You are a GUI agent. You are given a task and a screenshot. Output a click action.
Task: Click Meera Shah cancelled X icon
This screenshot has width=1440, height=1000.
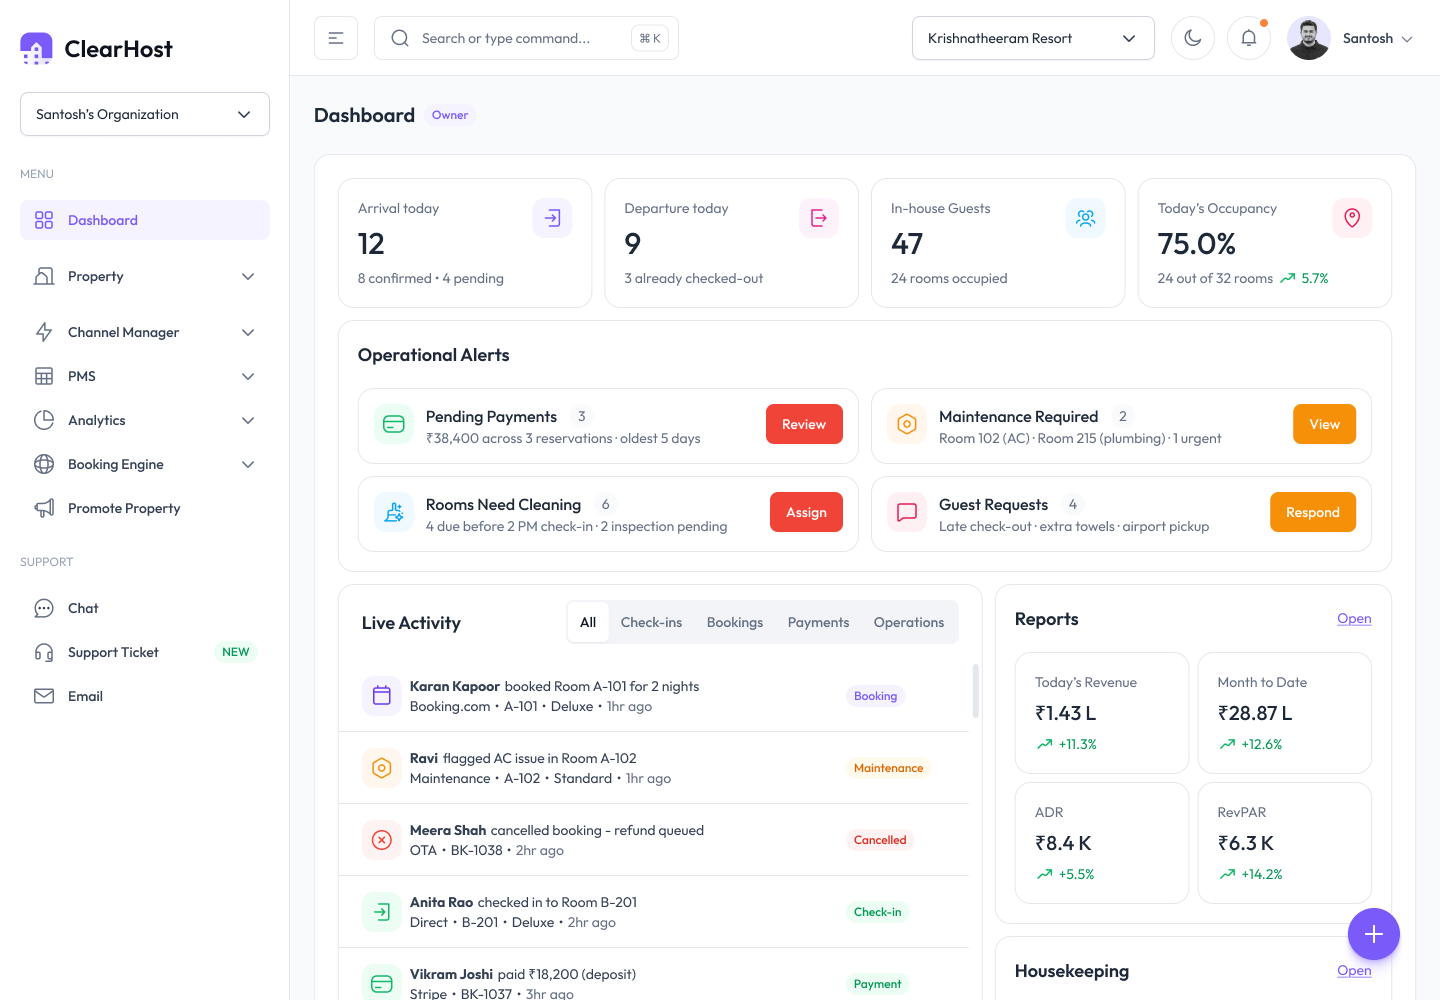coord(382,840)
